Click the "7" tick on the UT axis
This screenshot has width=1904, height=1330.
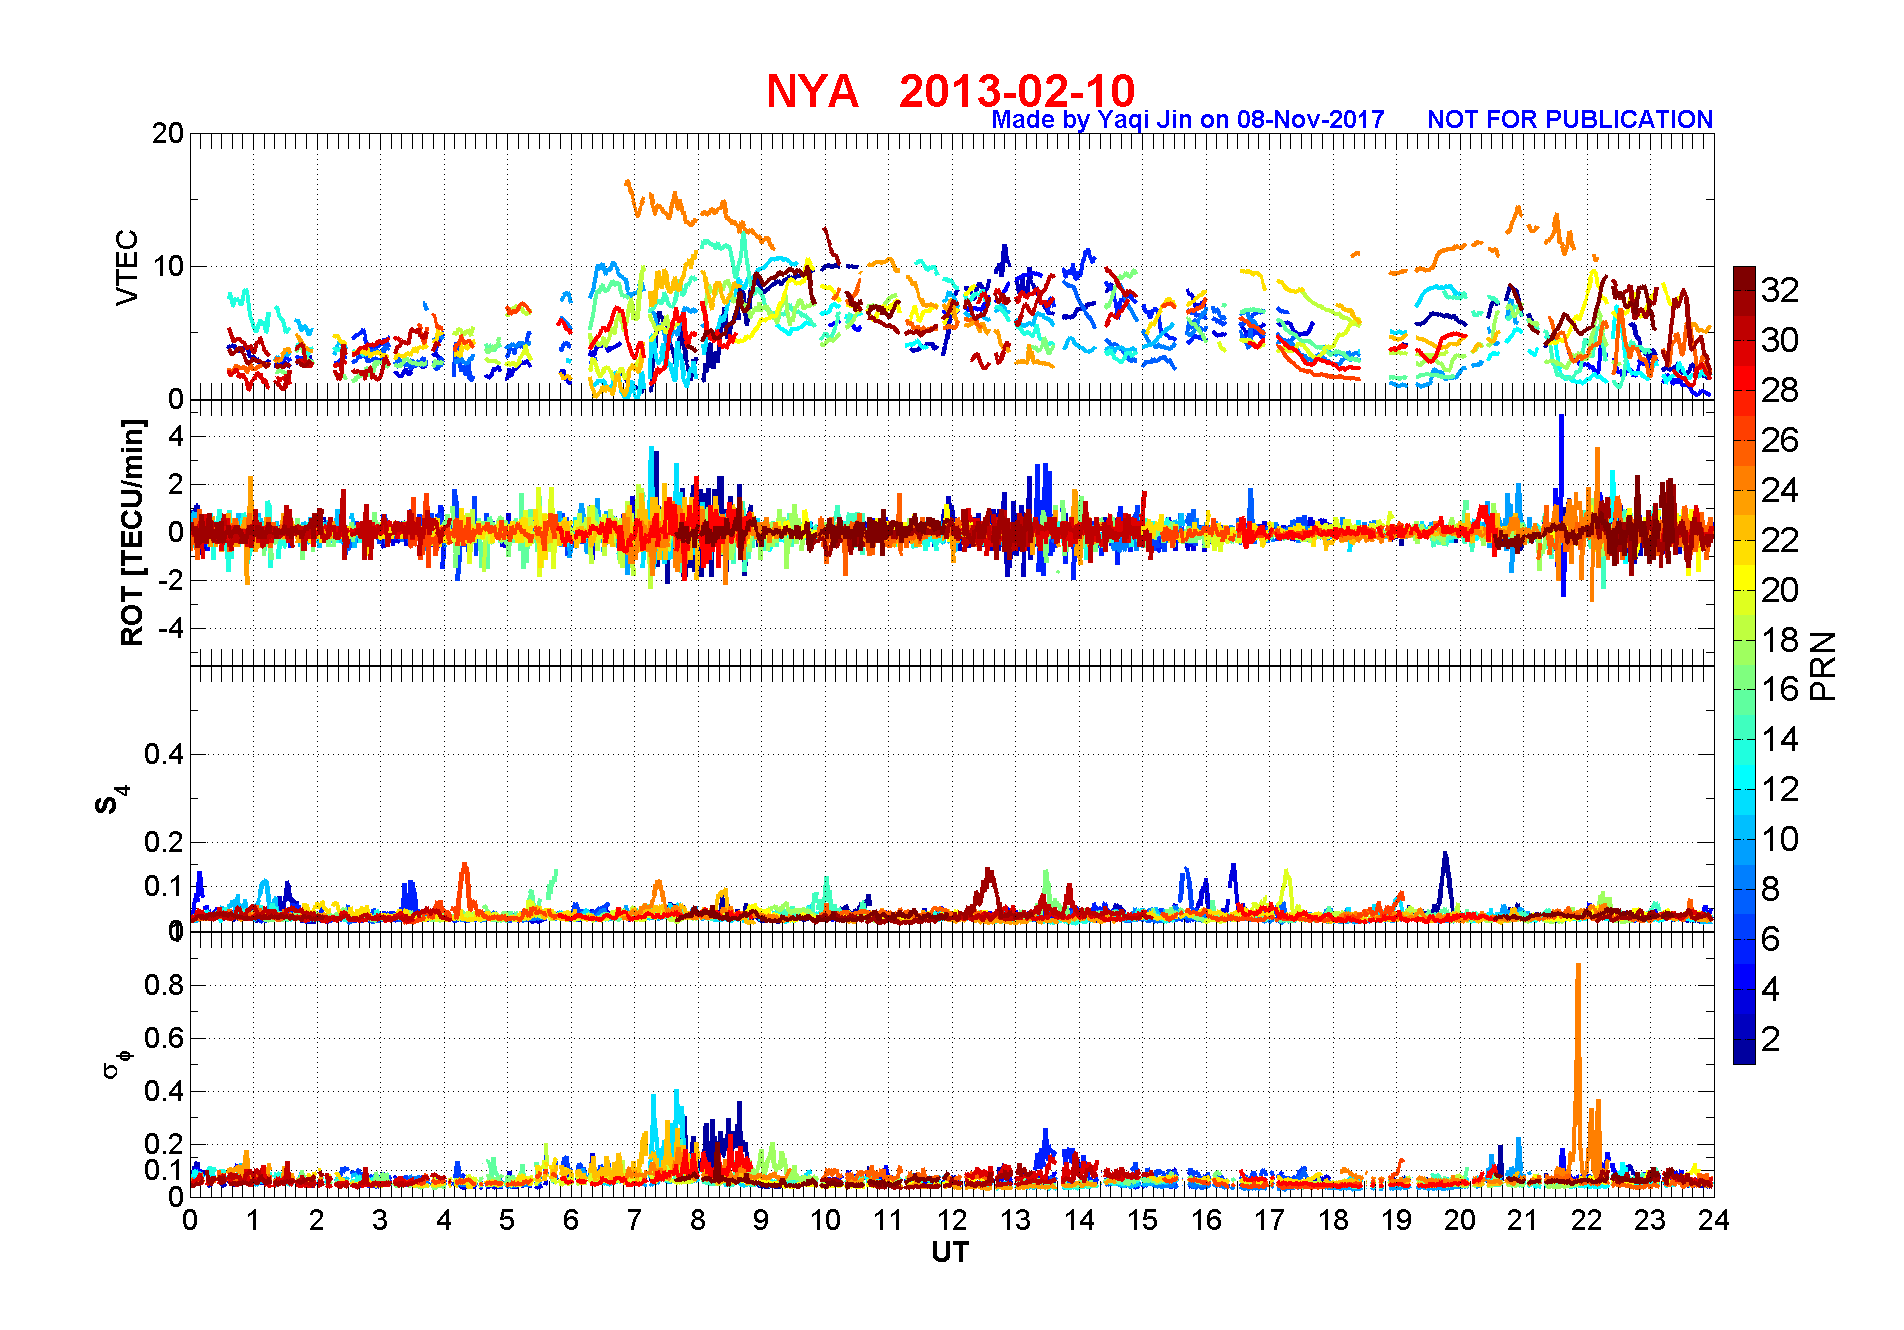coord(634,1220)
